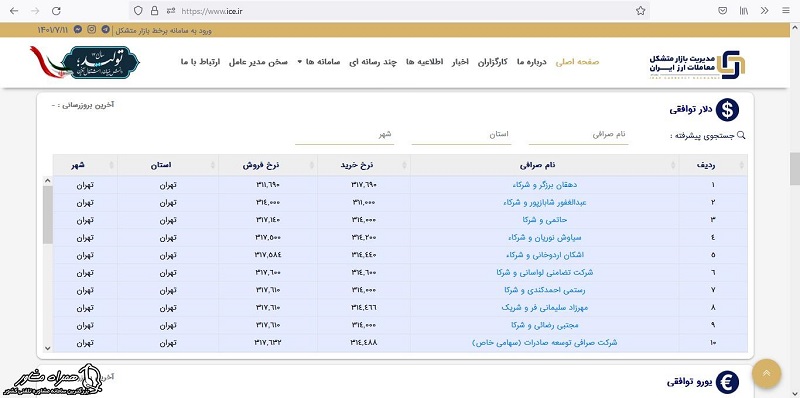Bookmark this page with star icon
Screen dimensions: 800x398
[x=640, y=11]
